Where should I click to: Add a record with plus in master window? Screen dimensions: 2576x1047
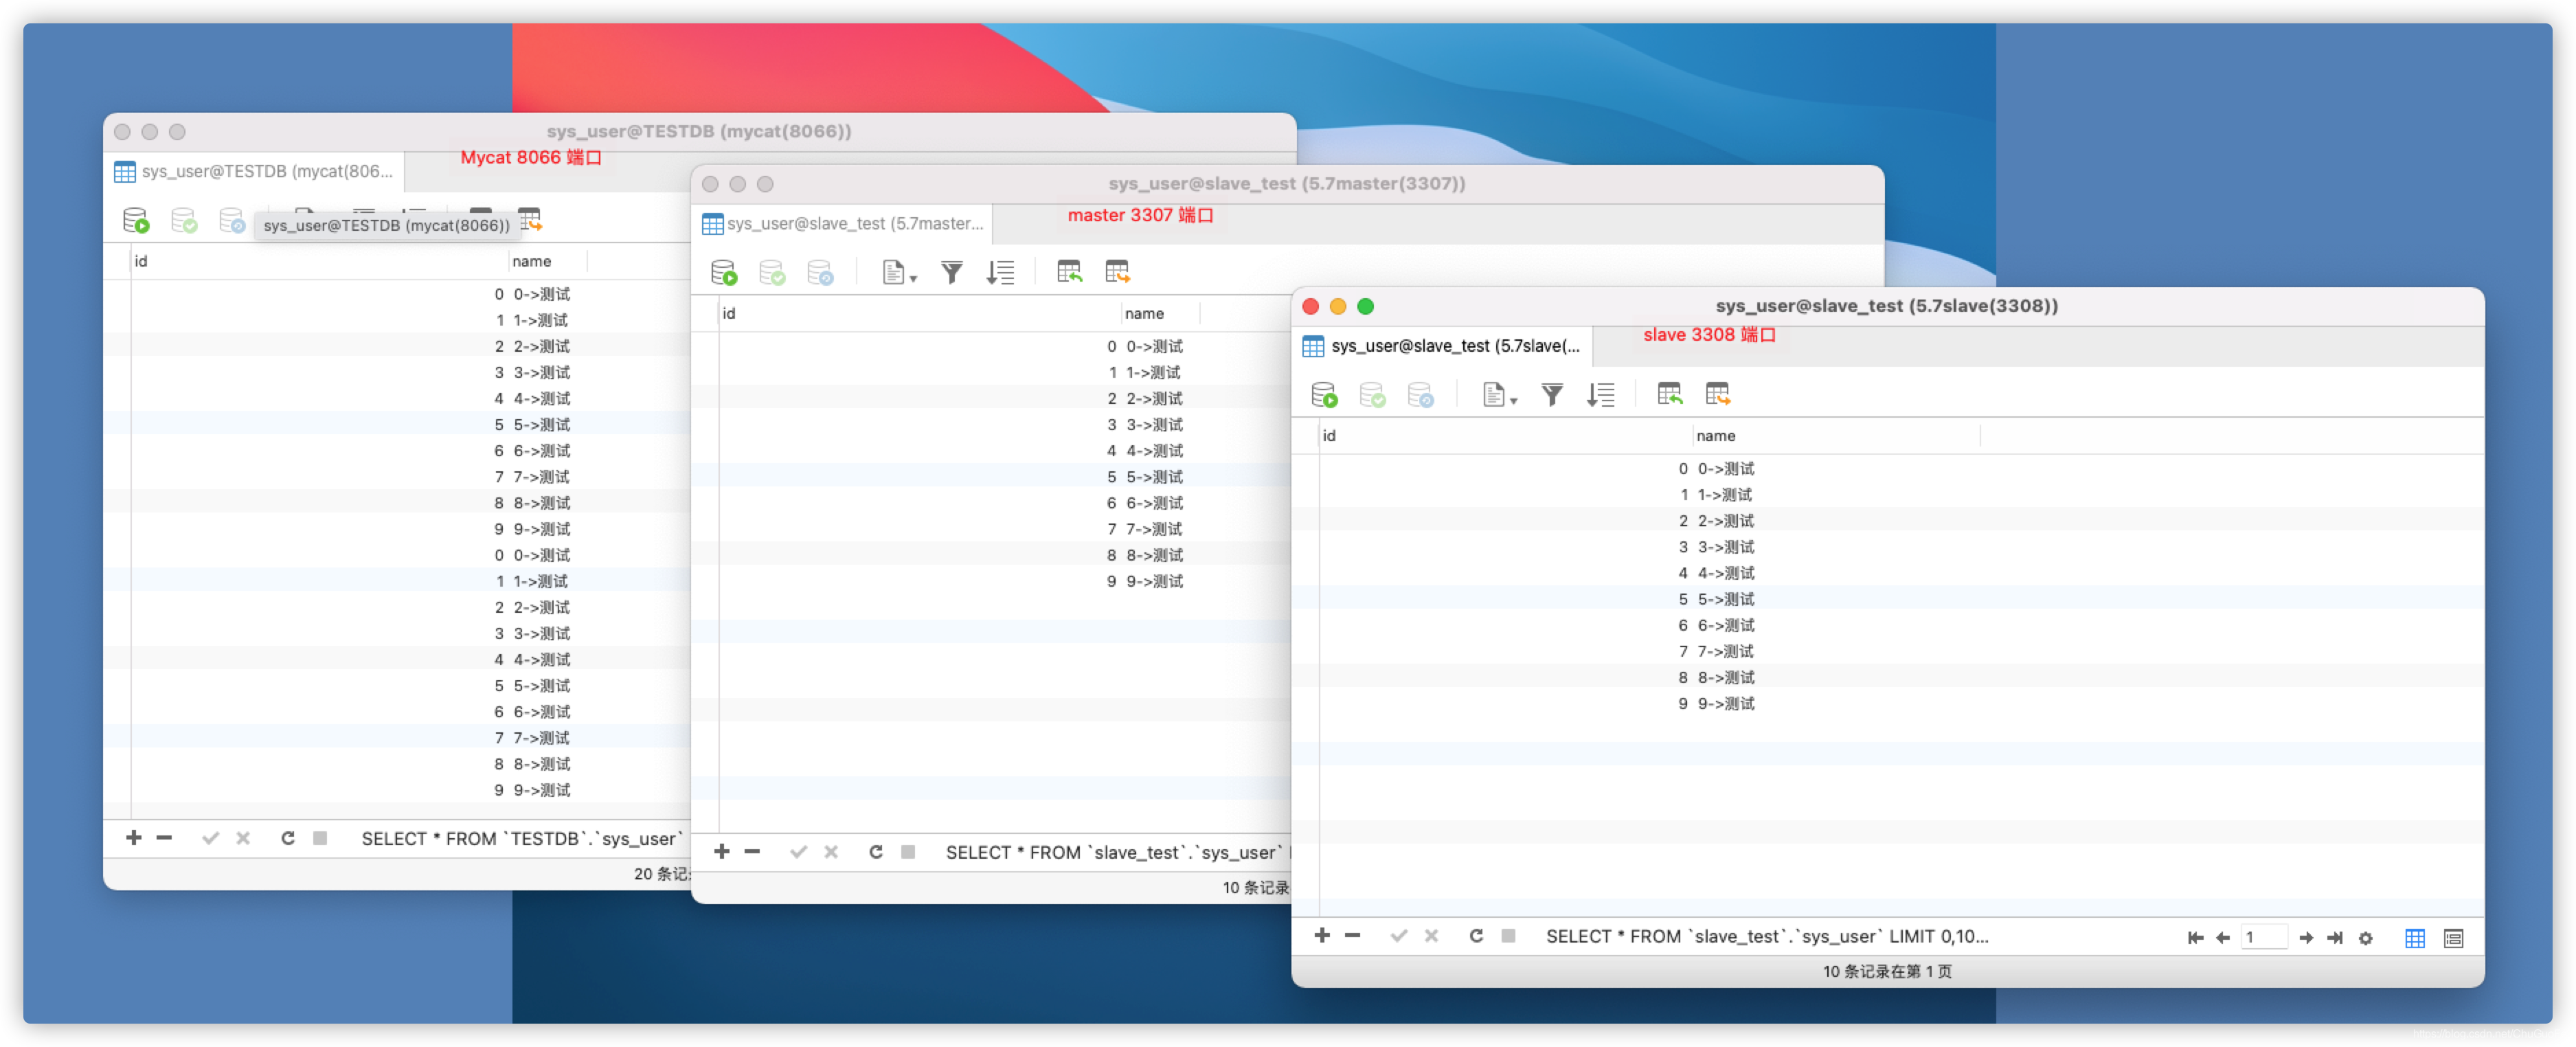coord(721,851)
